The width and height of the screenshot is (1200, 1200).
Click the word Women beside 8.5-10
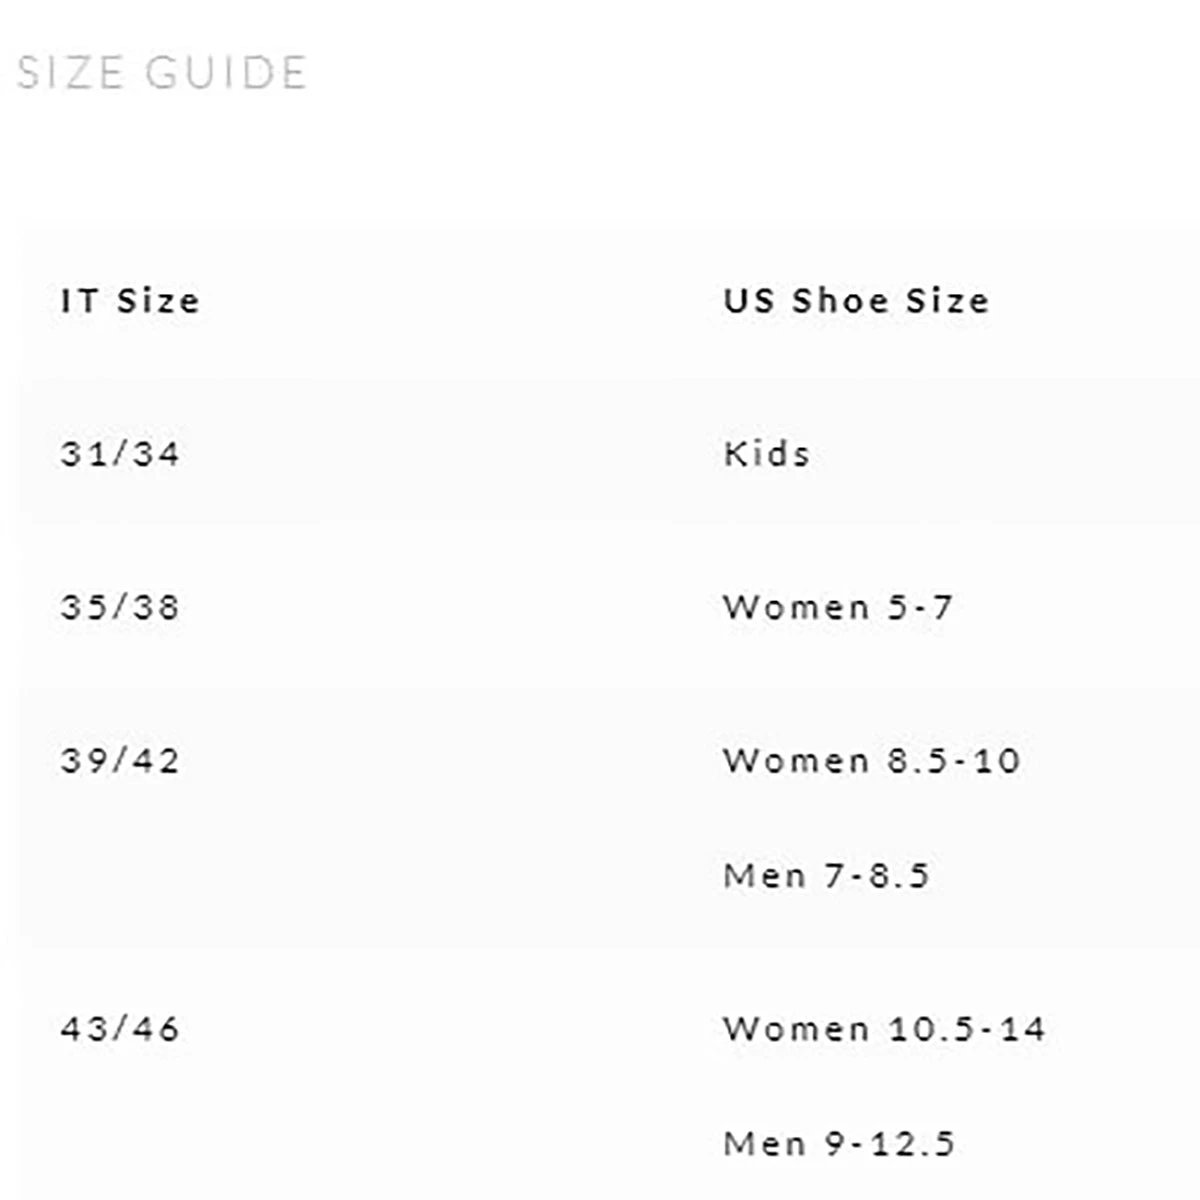point(796,761)
